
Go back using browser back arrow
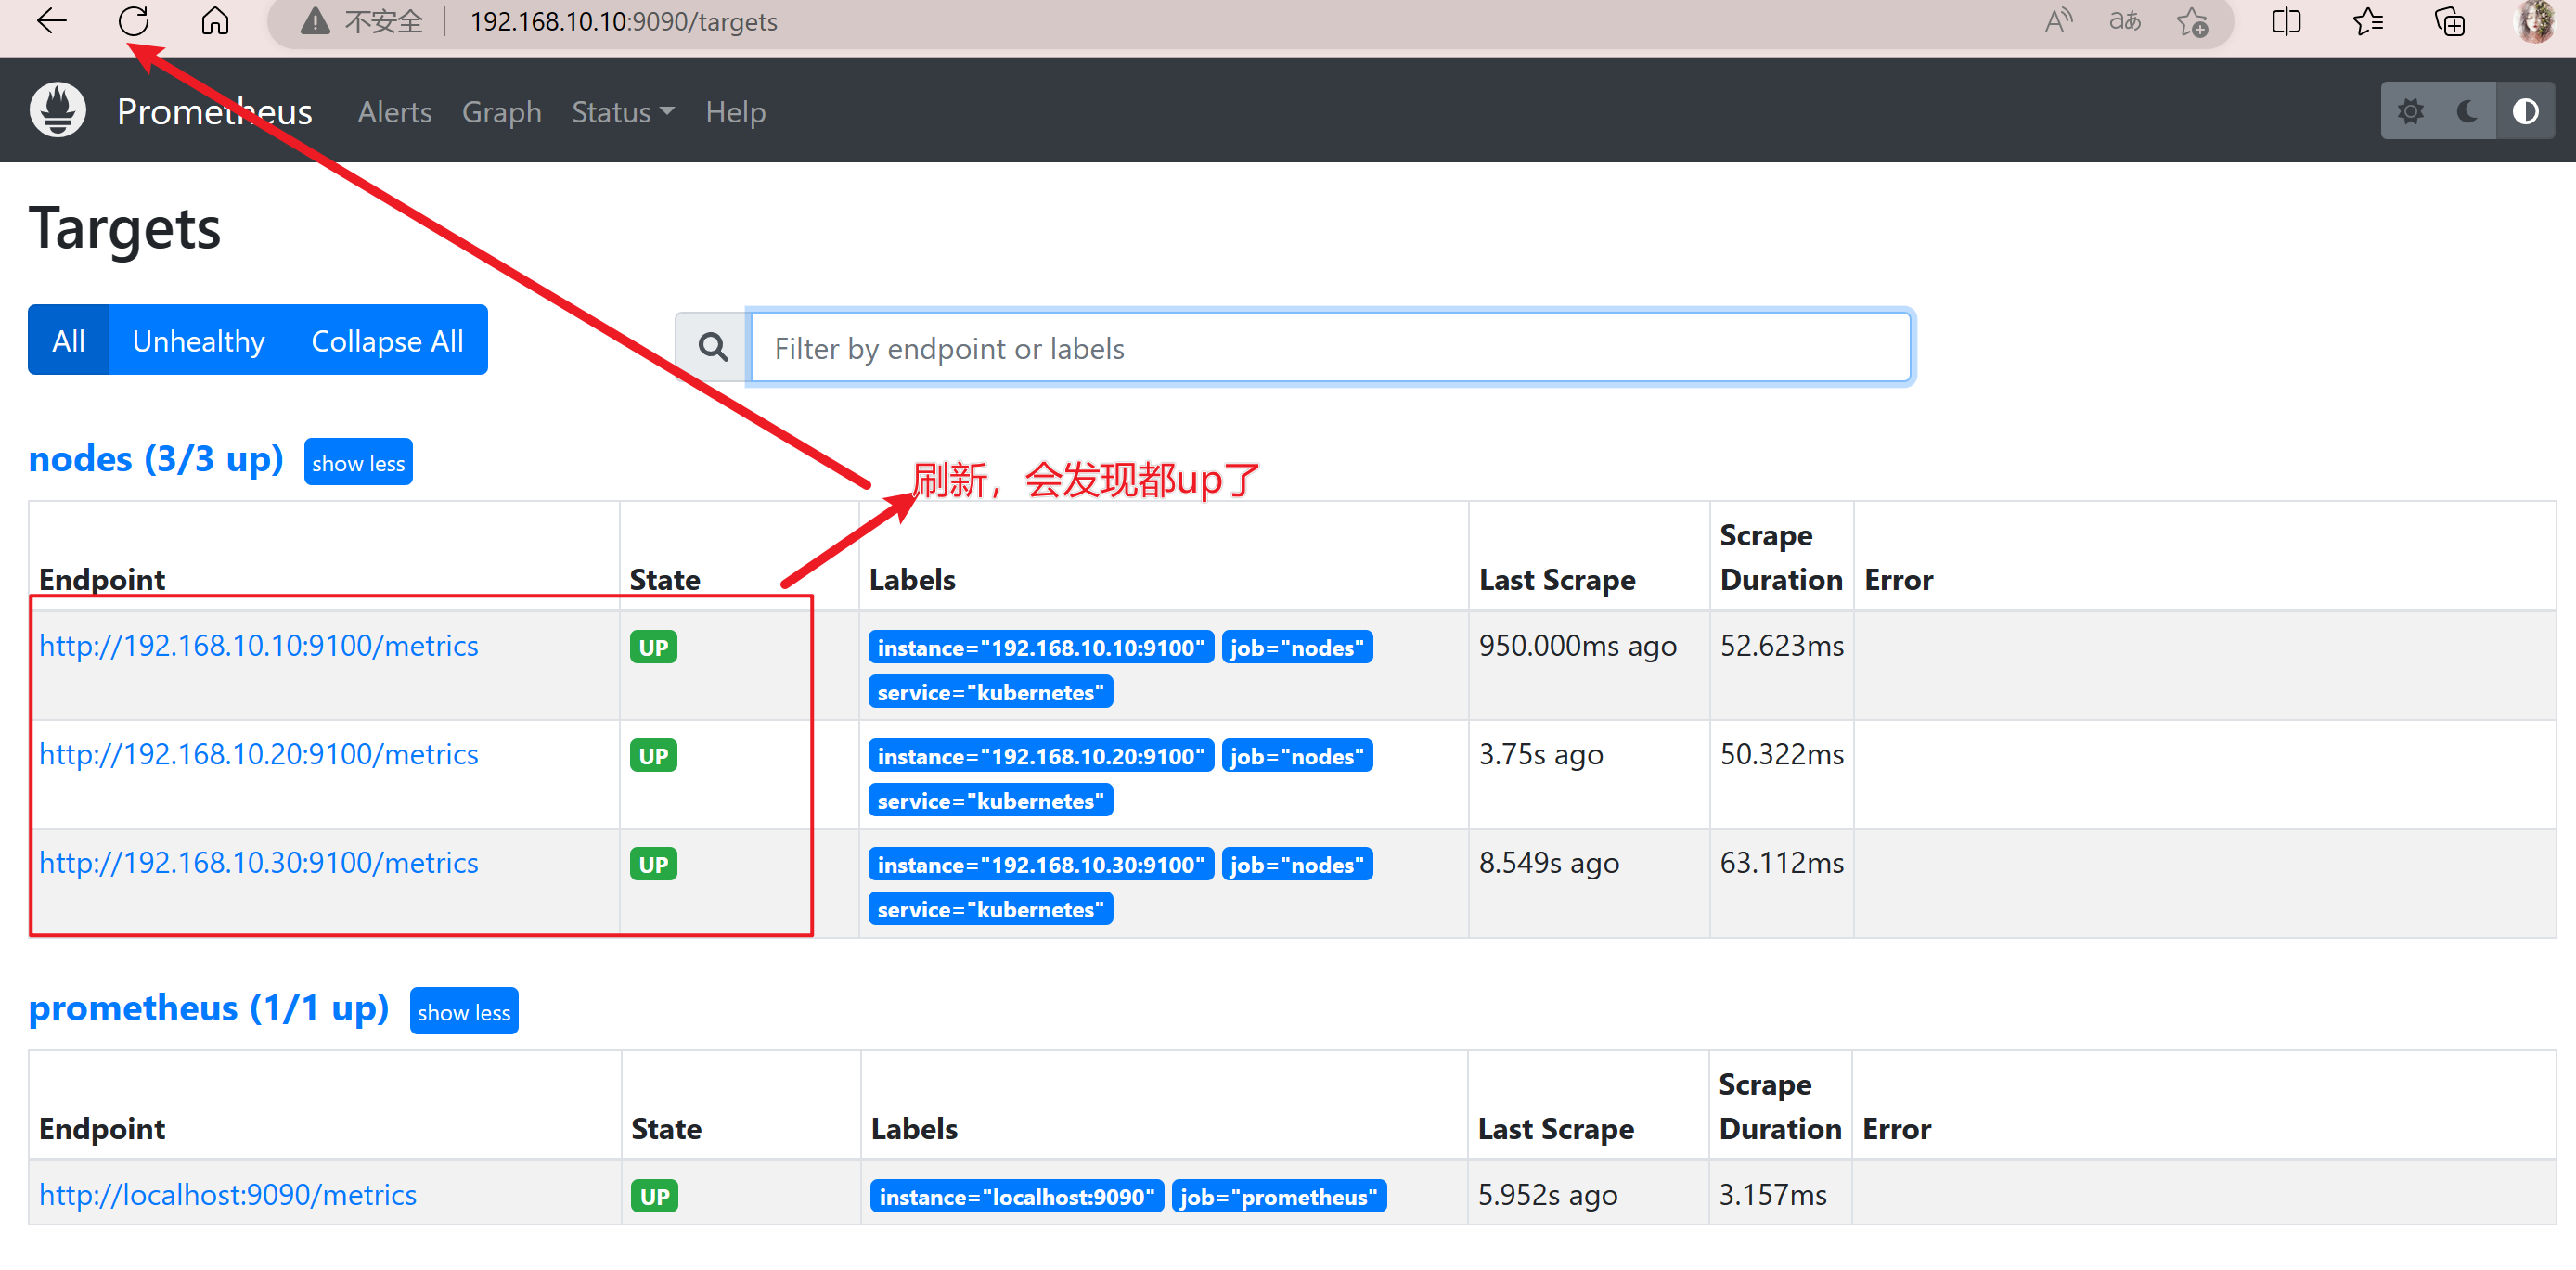[51, 21]
